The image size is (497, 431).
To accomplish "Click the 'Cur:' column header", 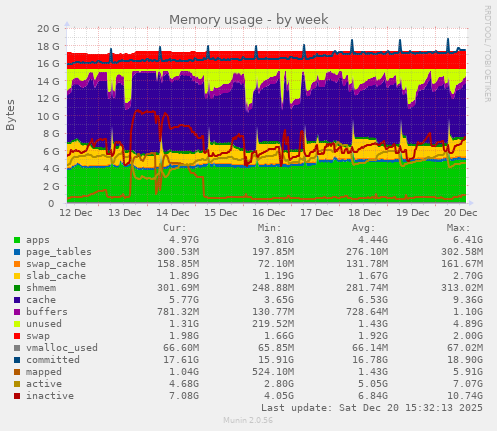I will 175,228.
